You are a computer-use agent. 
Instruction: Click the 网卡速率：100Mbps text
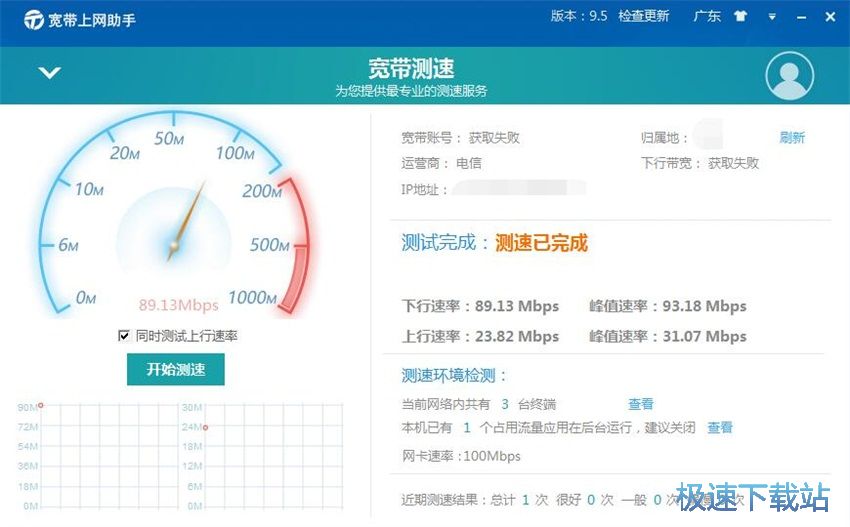[461, 456]
